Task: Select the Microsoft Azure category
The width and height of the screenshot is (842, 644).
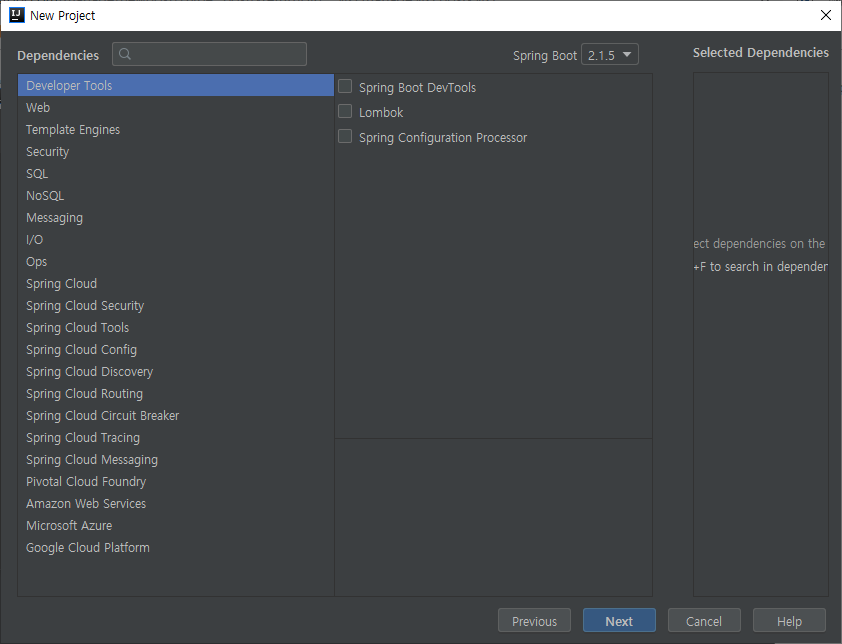Action: [176, 526]
